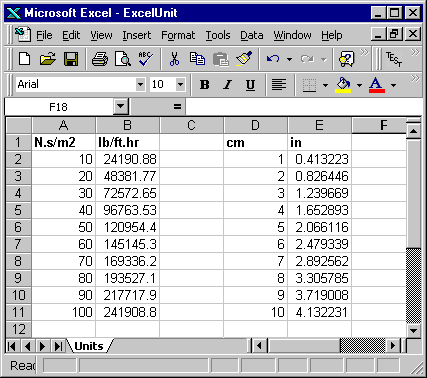Apply yellow fill color bucket
The width and height of the screenshot is (427, 378).
[x=344, y=85]
